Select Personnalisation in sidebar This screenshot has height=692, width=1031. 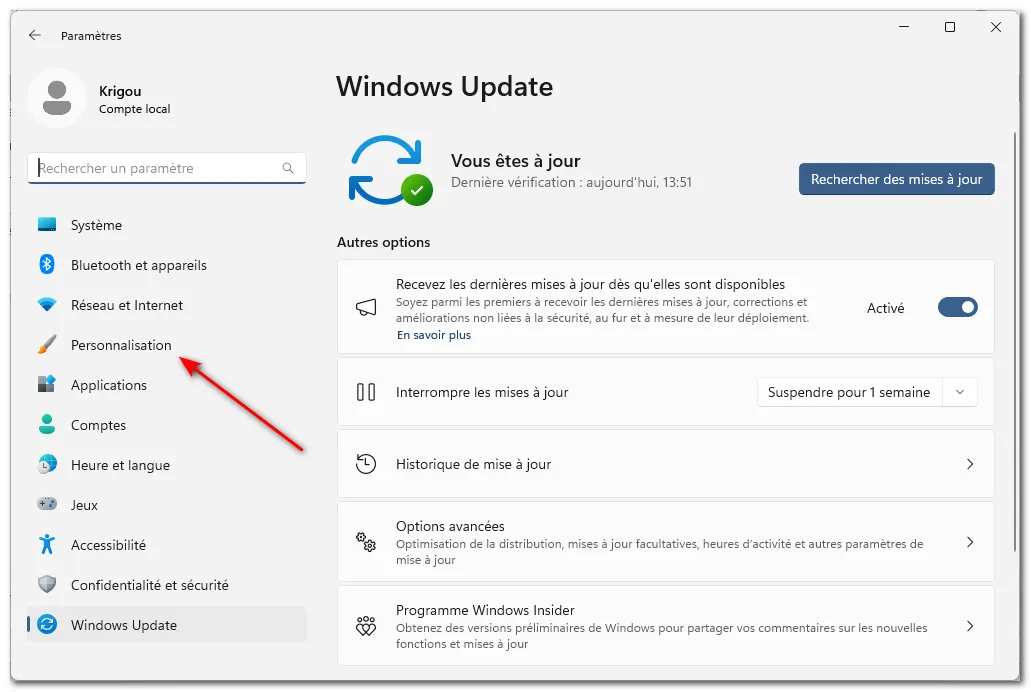click(167, 345)
